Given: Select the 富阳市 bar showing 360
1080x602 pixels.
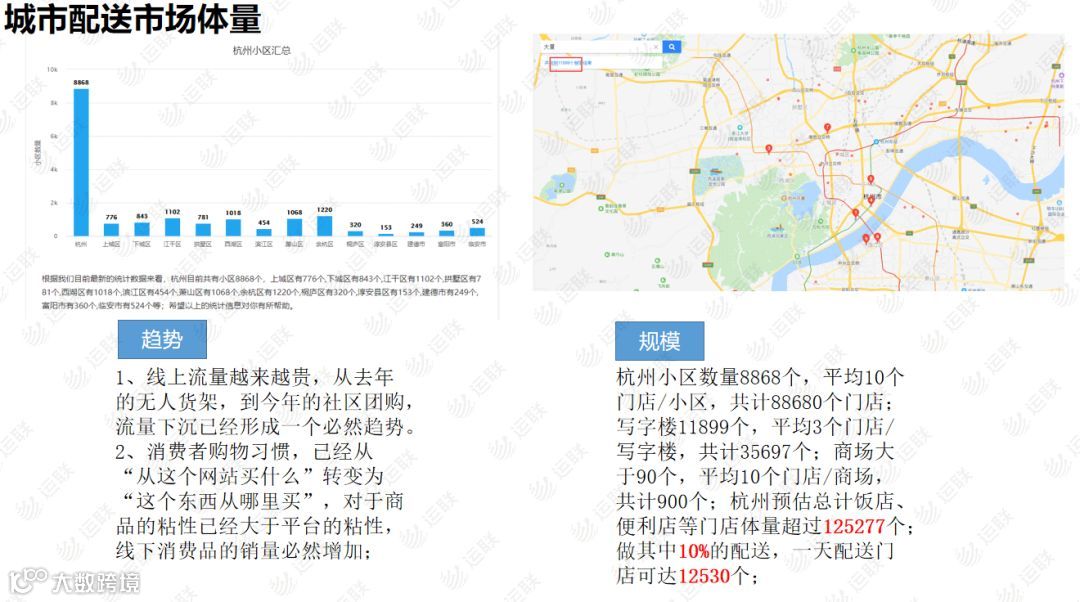Looking at the screenshot, I should pos(446,233).
